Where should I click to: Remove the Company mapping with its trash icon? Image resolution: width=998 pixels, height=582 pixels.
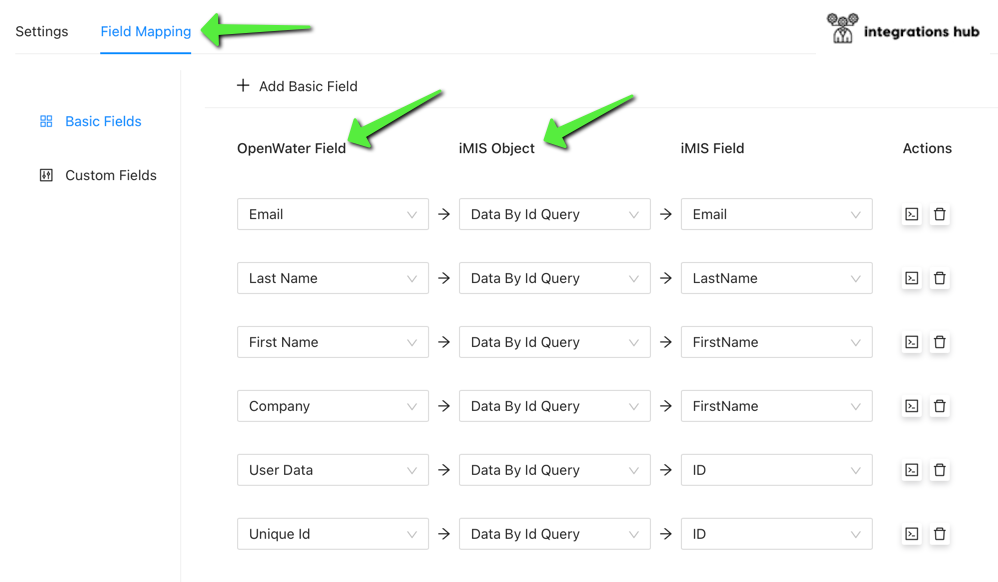click(x=939, y=406)
